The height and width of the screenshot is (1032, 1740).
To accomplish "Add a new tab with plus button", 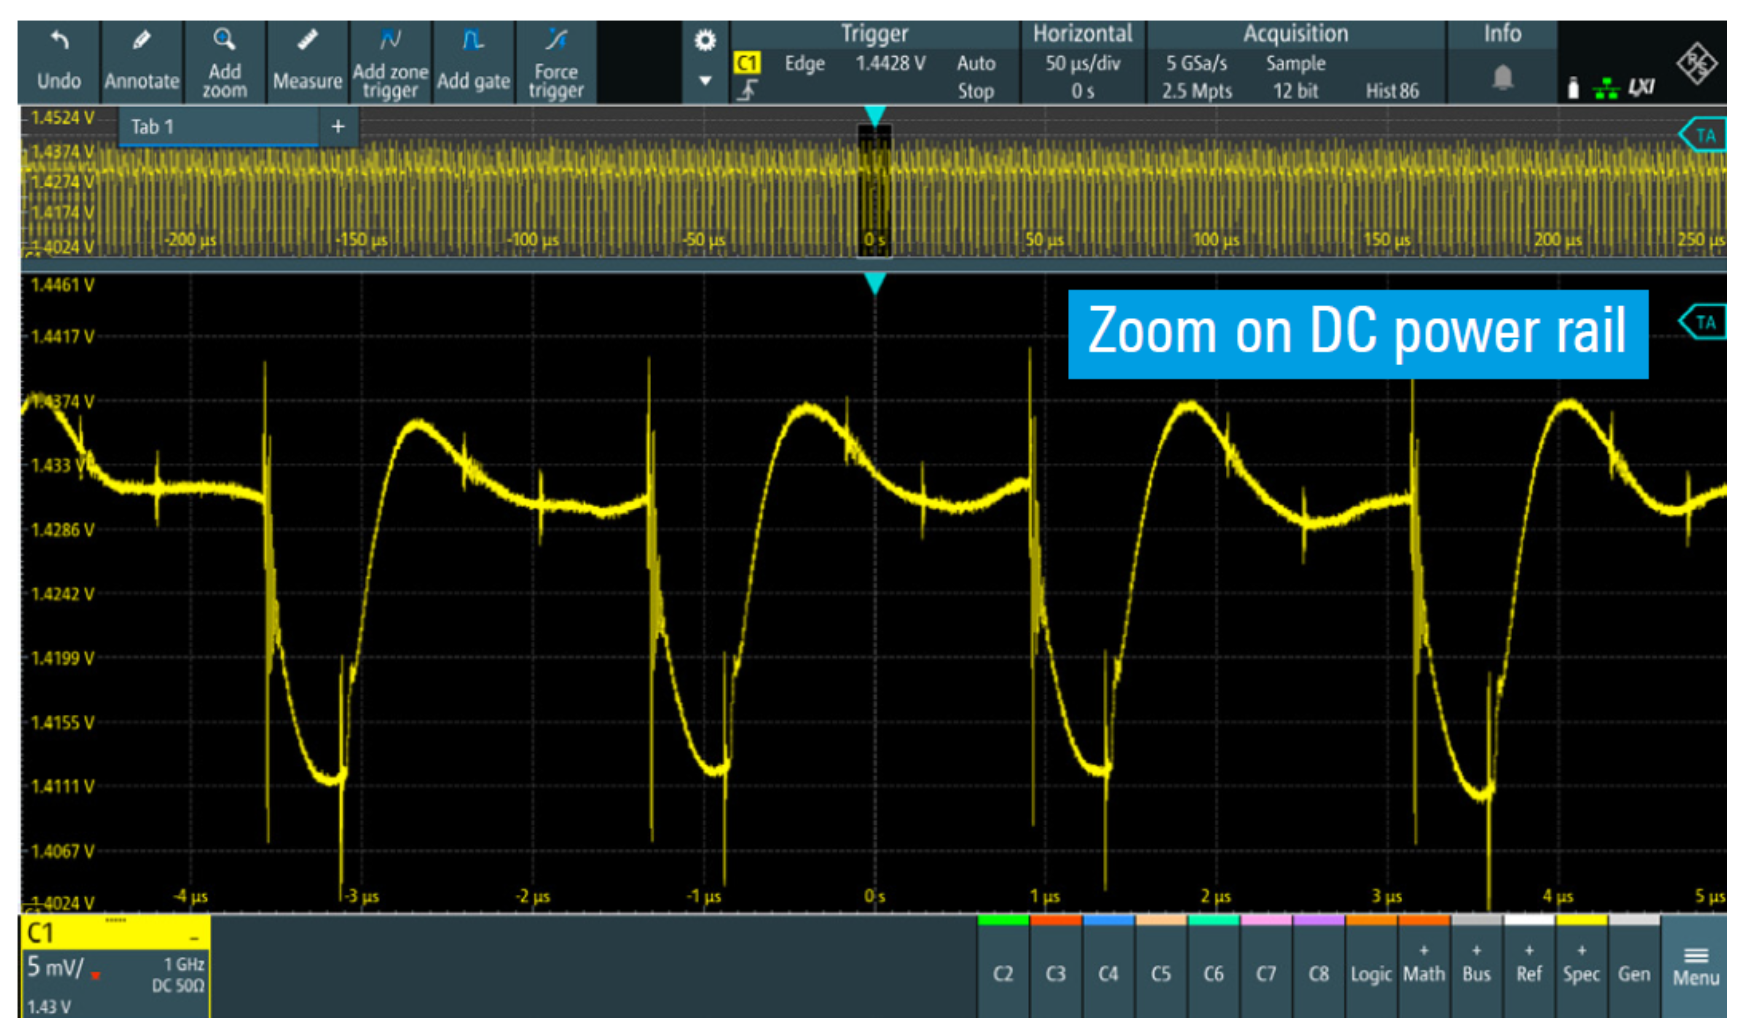I will click(x=338, y=127).
